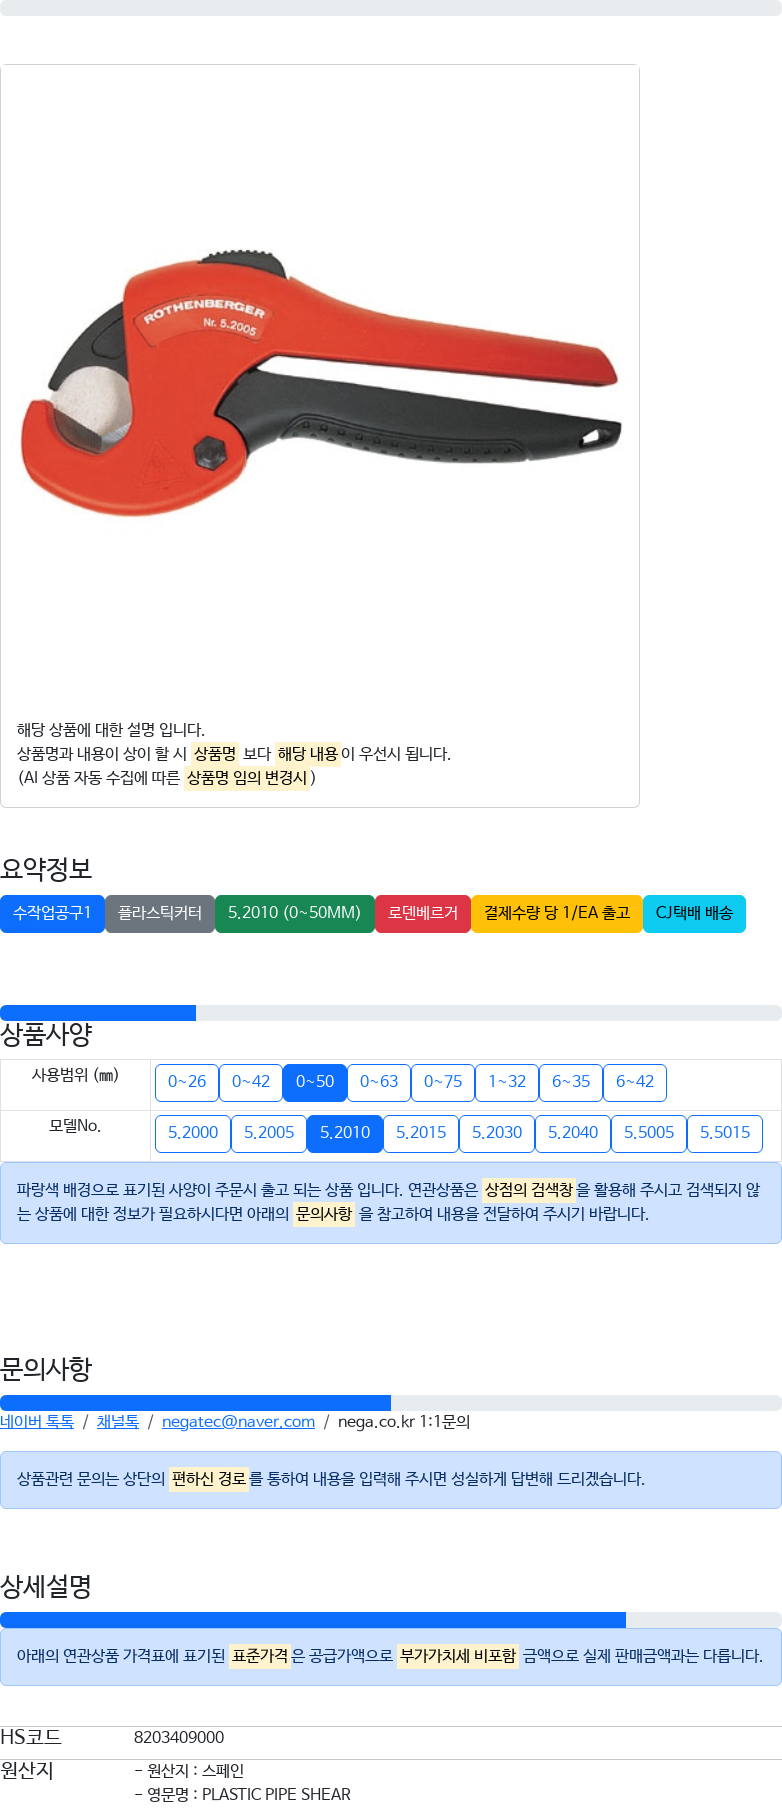782x1808 pixels.
Task: Open the 채널톡 chat link
Action: click(118, 1422)
